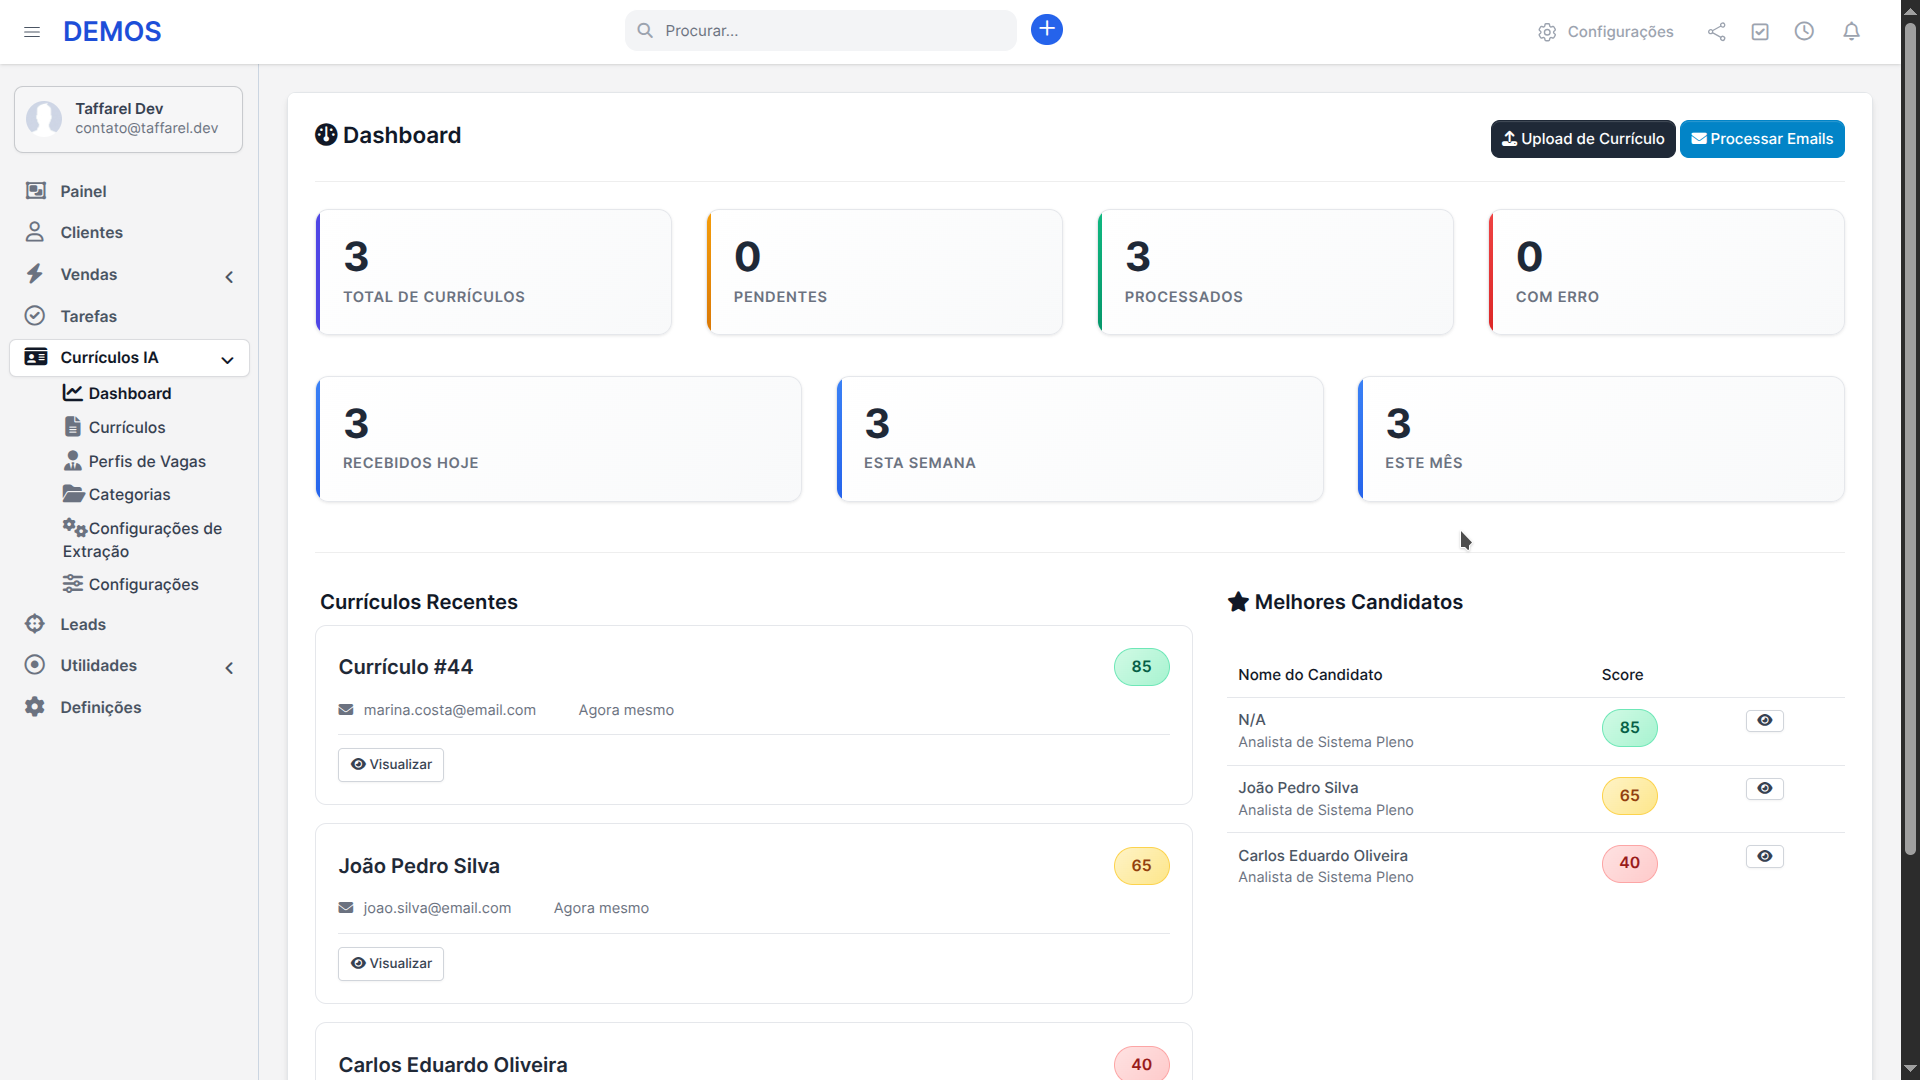Expand the Utilidades sidebar section

pos(230,667)
